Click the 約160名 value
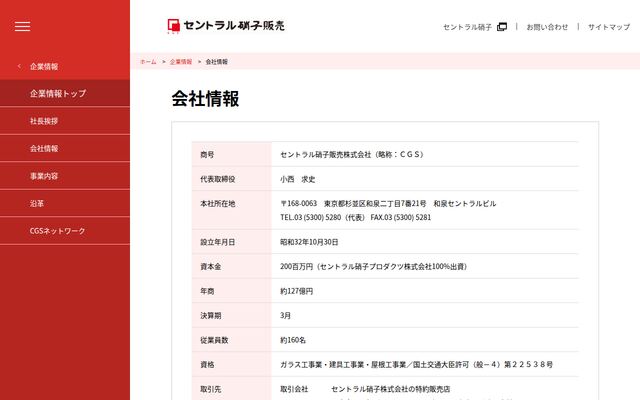 coord(293,340)
